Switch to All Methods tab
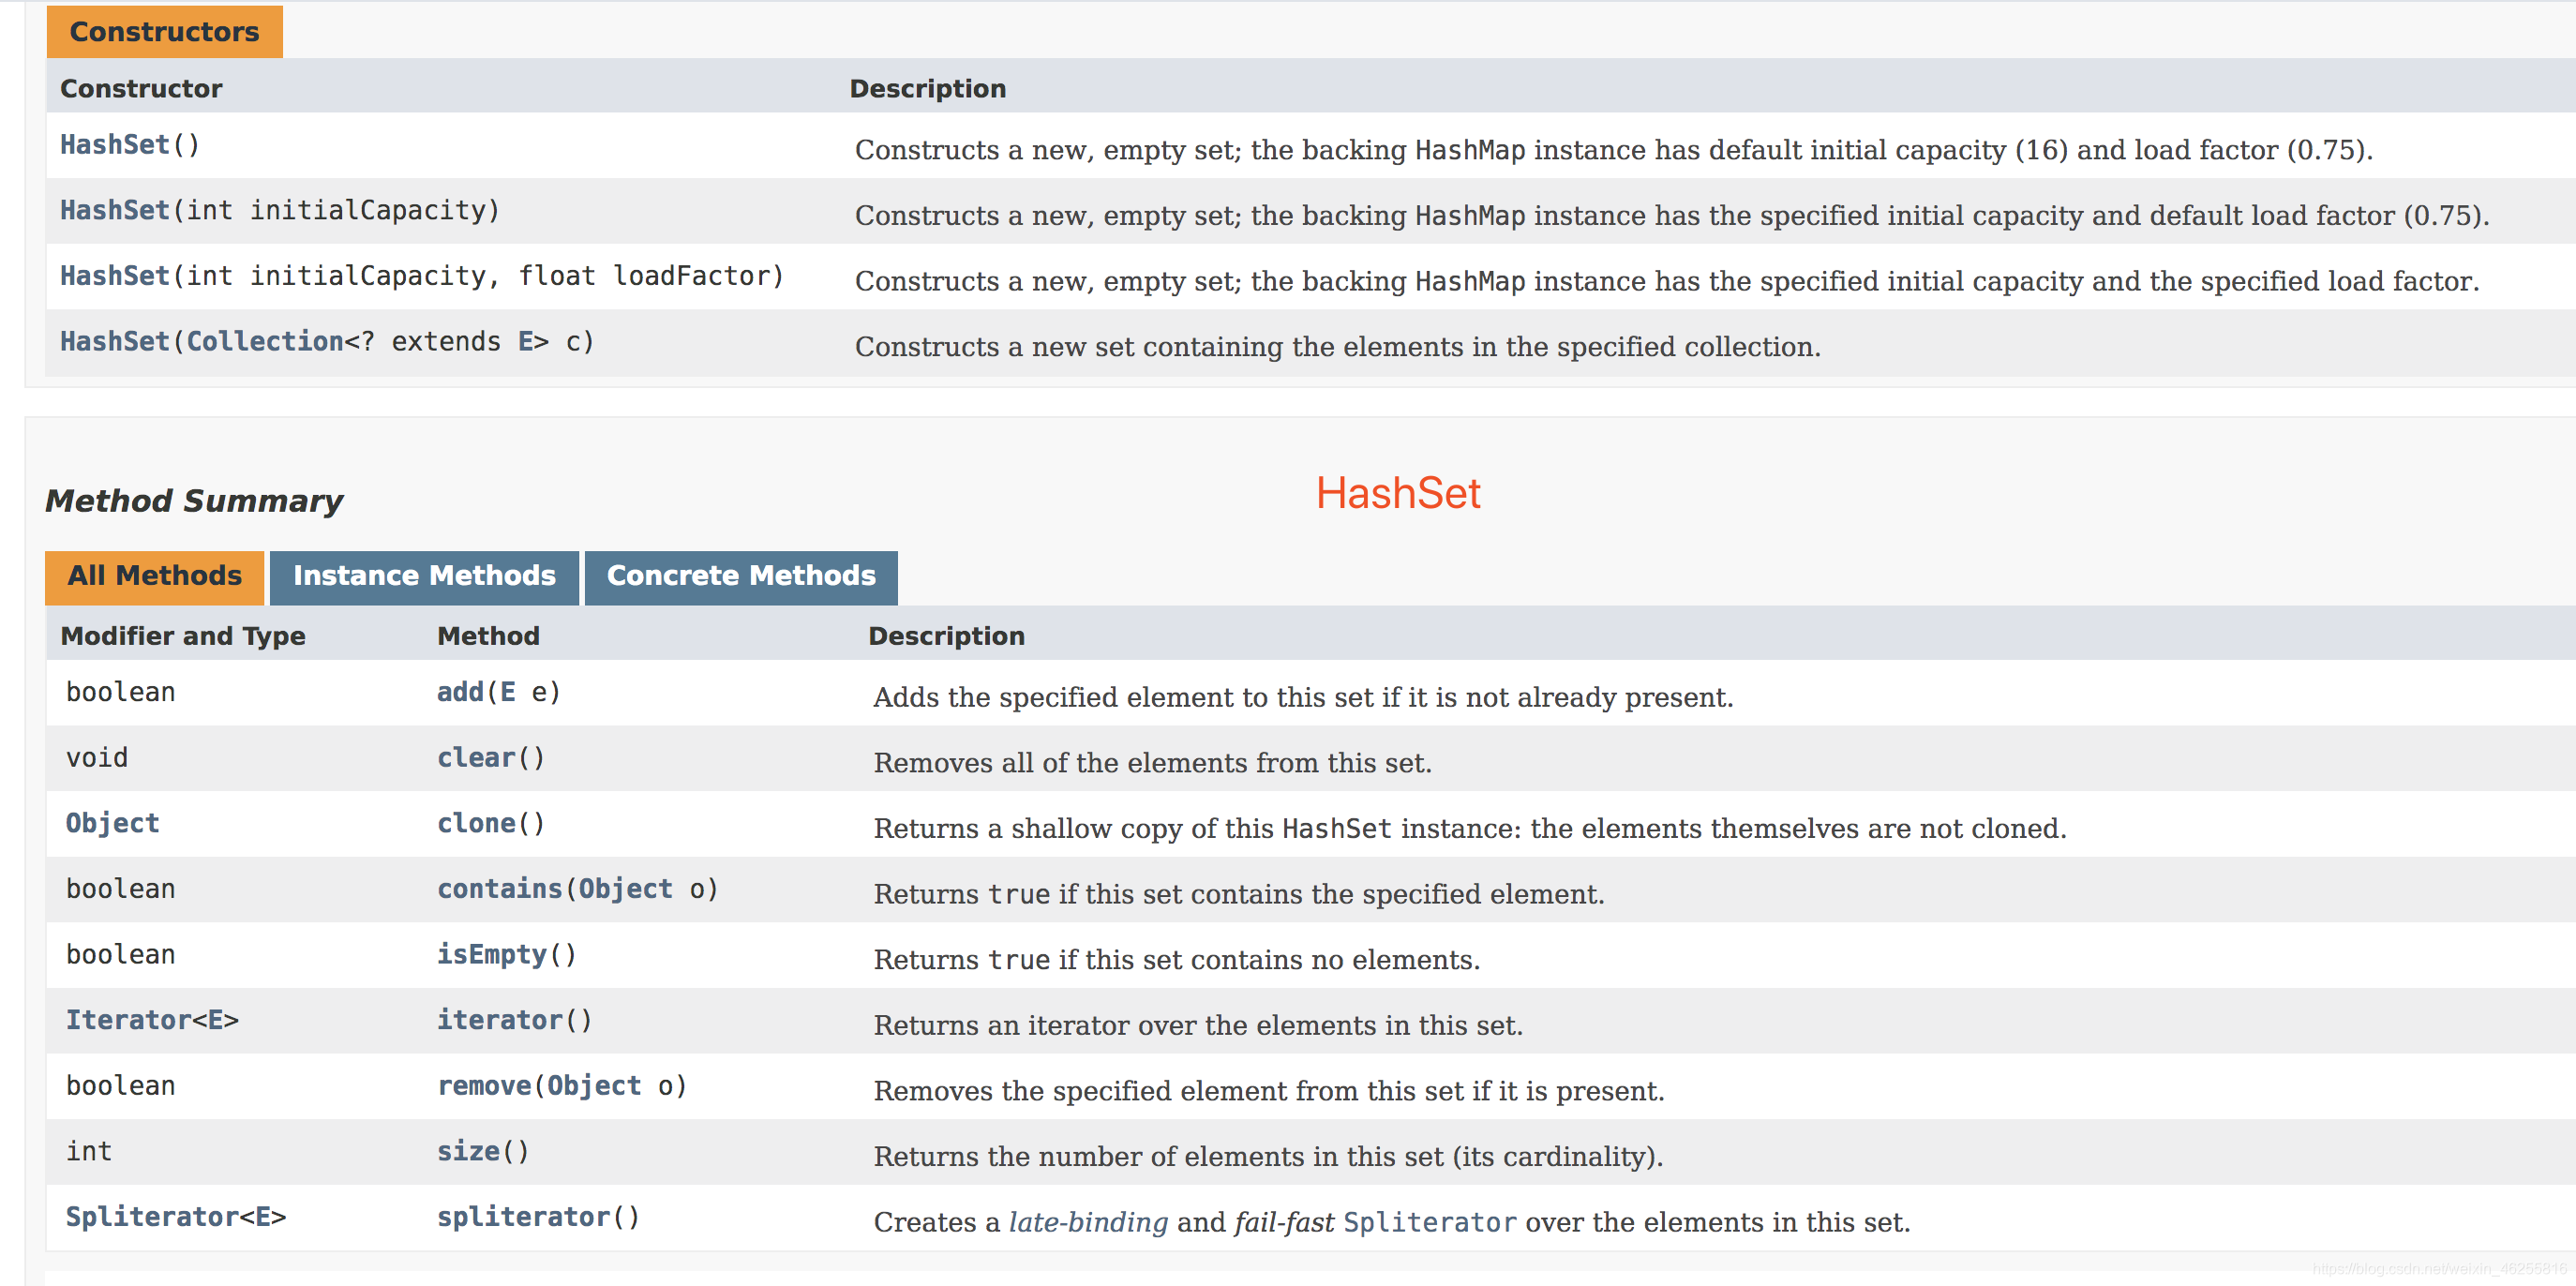The image size is (2576, 1286). coord(154,576)
